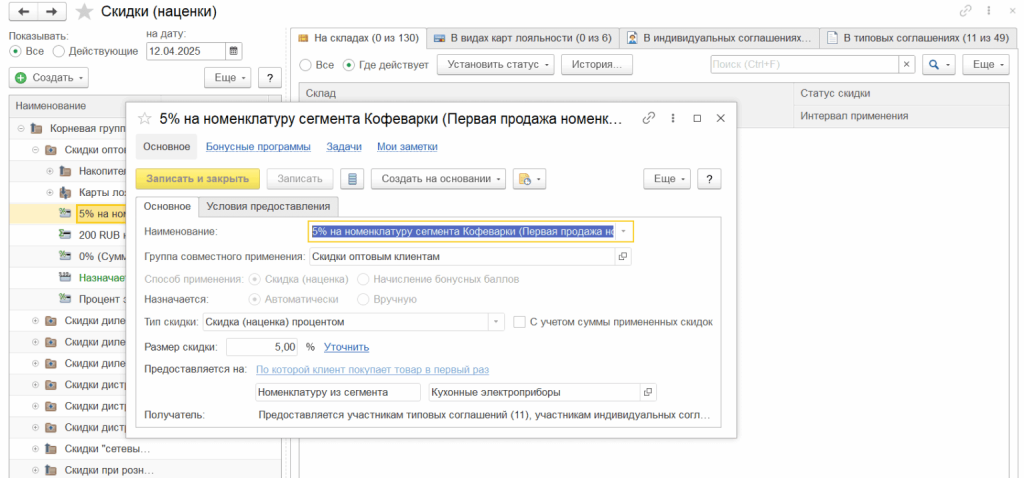Select the Все radio under Показывать
Image resolution: width=1024 pixels, height=478 pixels.
(15, 51)
